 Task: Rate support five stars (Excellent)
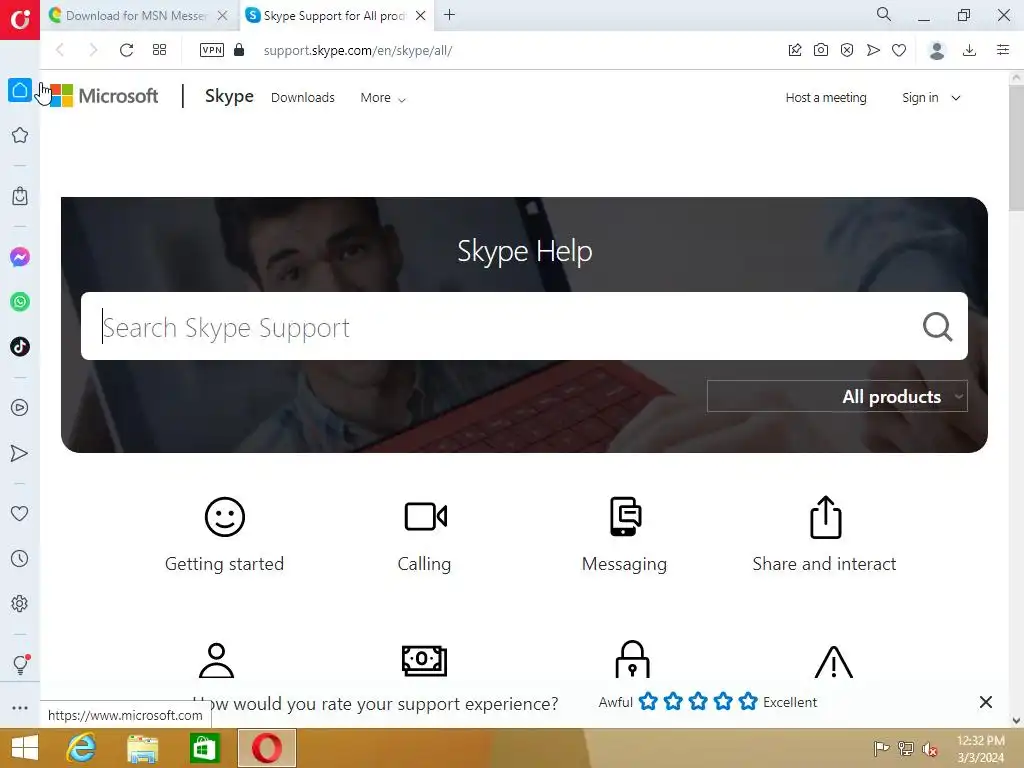(748, 702)
